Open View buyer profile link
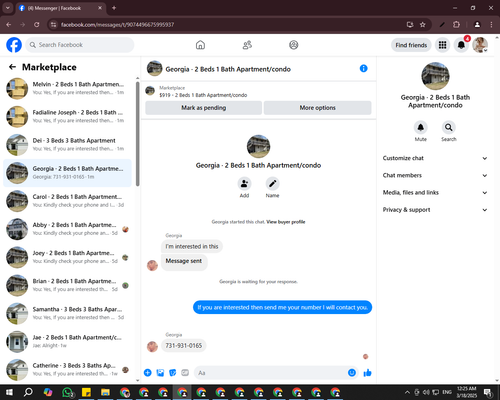The image size is (500, 400). [286, 222]
